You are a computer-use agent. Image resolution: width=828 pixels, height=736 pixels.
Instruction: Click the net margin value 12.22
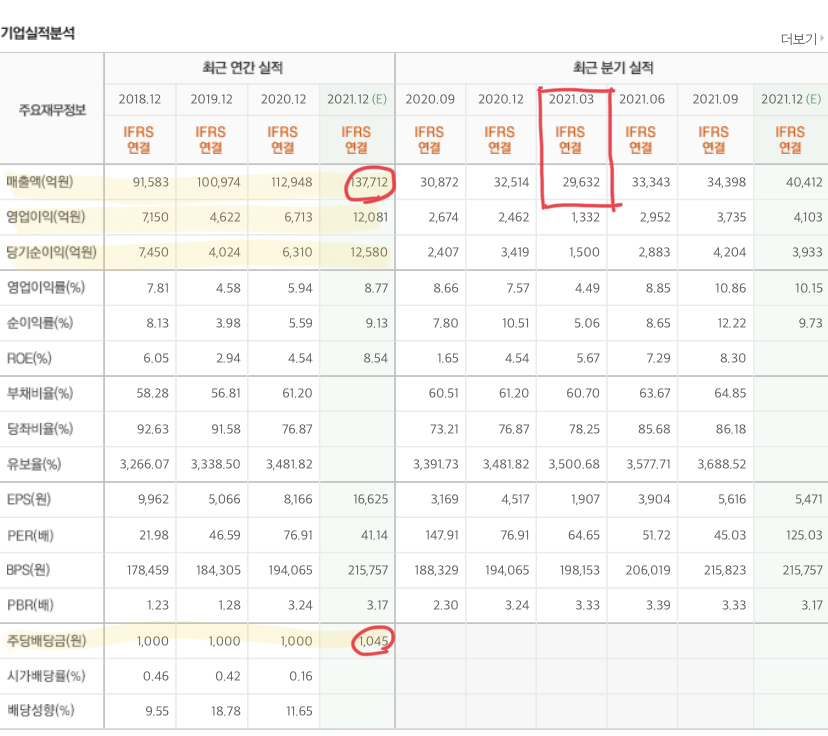coord(731,323)
